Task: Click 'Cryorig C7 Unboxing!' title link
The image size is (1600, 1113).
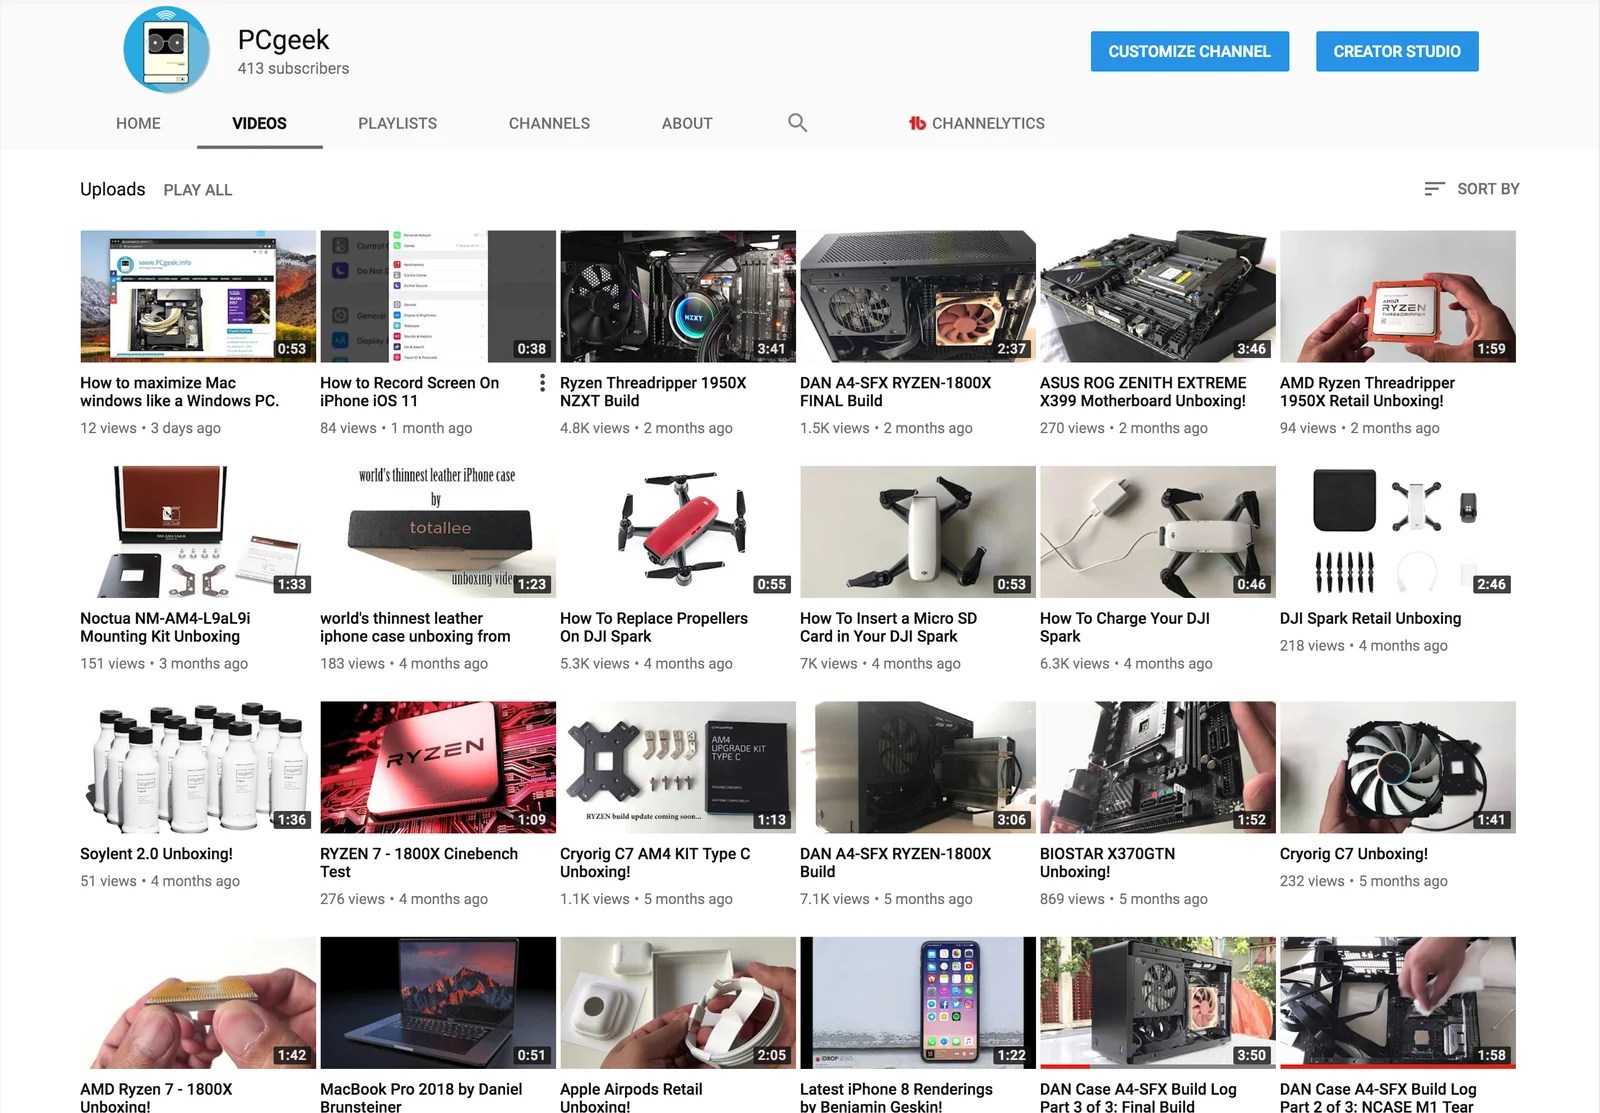Action: 1354,854
